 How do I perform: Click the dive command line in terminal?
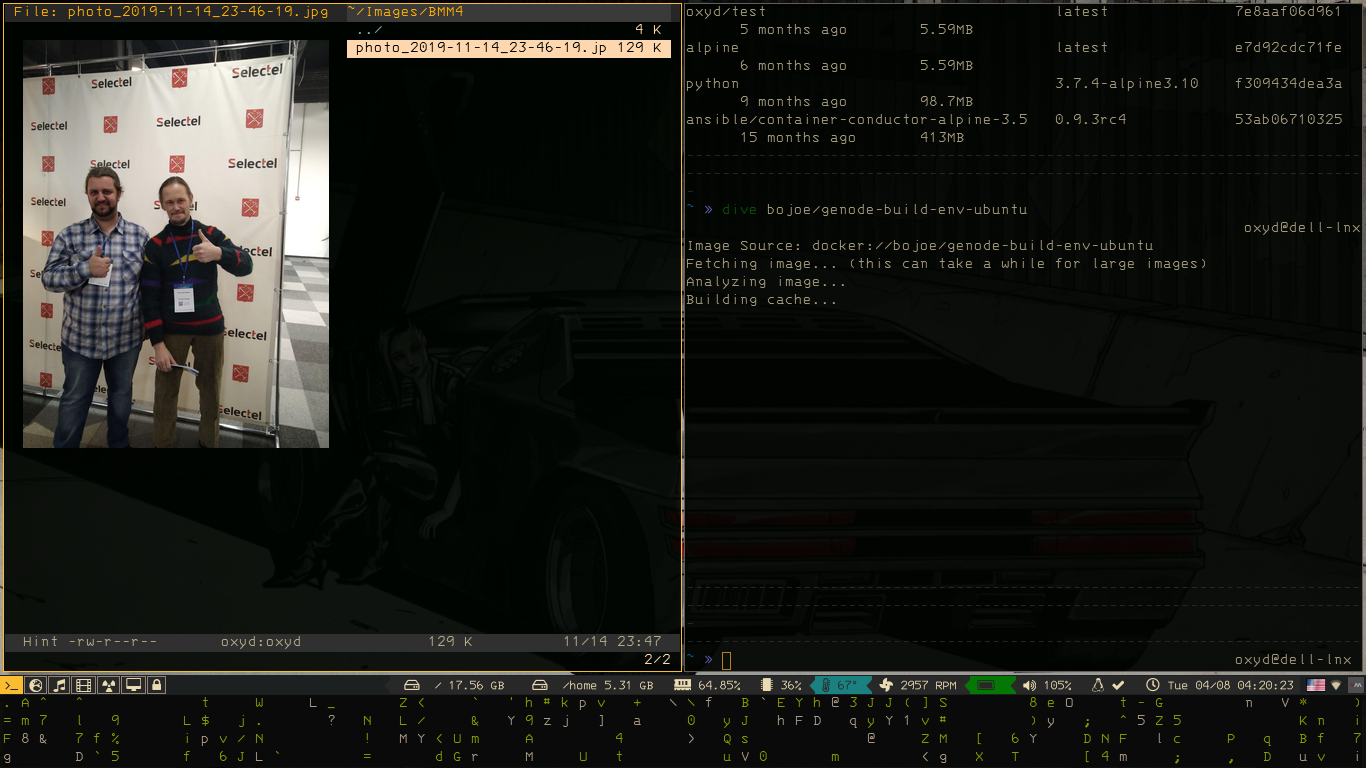[x=874, y=210]
